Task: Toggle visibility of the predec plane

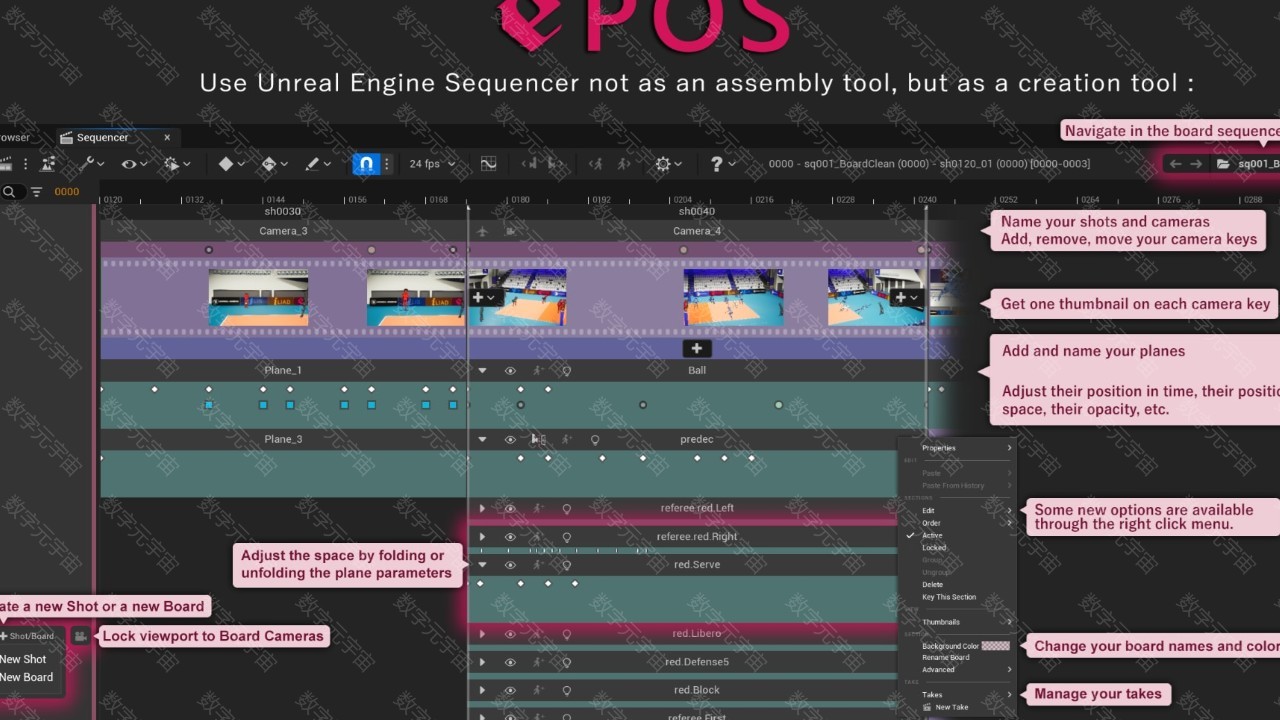Action: coord(510,439)
